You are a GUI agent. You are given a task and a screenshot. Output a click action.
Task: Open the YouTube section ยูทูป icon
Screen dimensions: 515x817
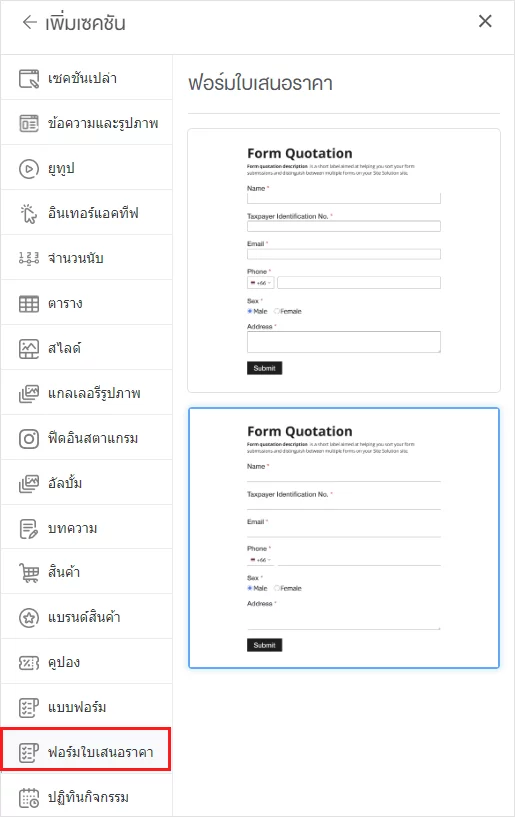(x=29, y=169)
